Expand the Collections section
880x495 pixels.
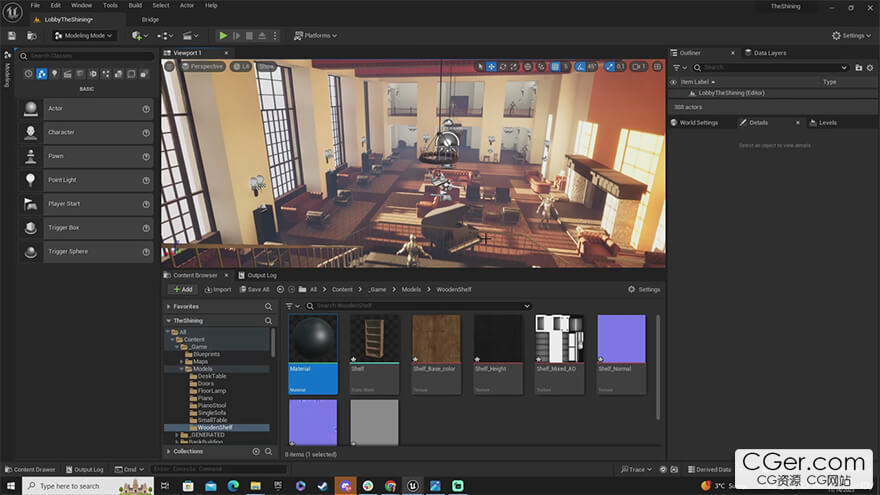point(168,451)
